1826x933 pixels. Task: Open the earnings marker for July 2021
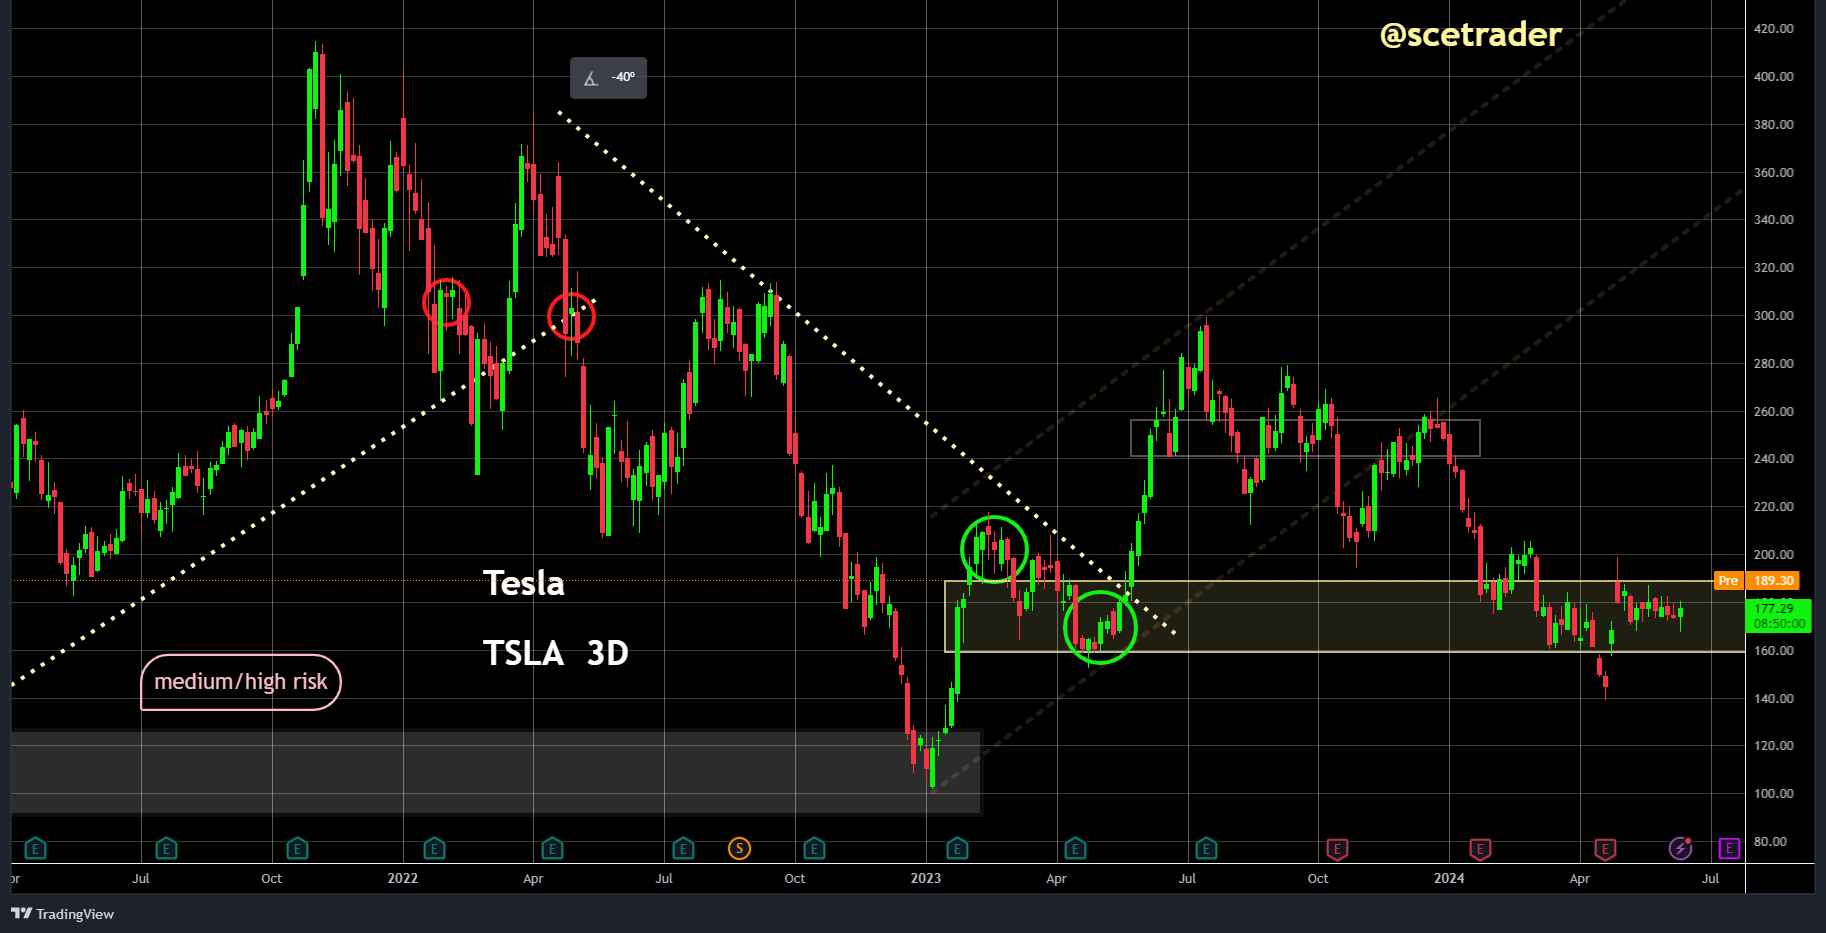click(166, 849)
